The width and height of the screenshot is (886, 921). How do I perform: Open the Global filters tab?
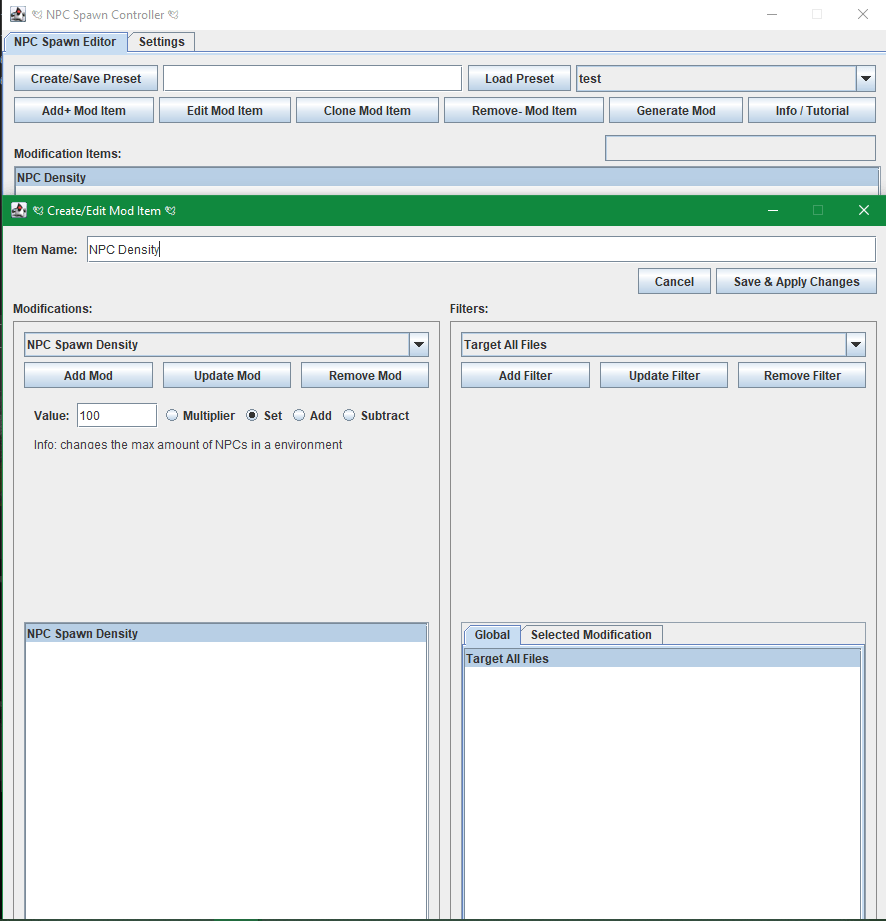[492, 635]
